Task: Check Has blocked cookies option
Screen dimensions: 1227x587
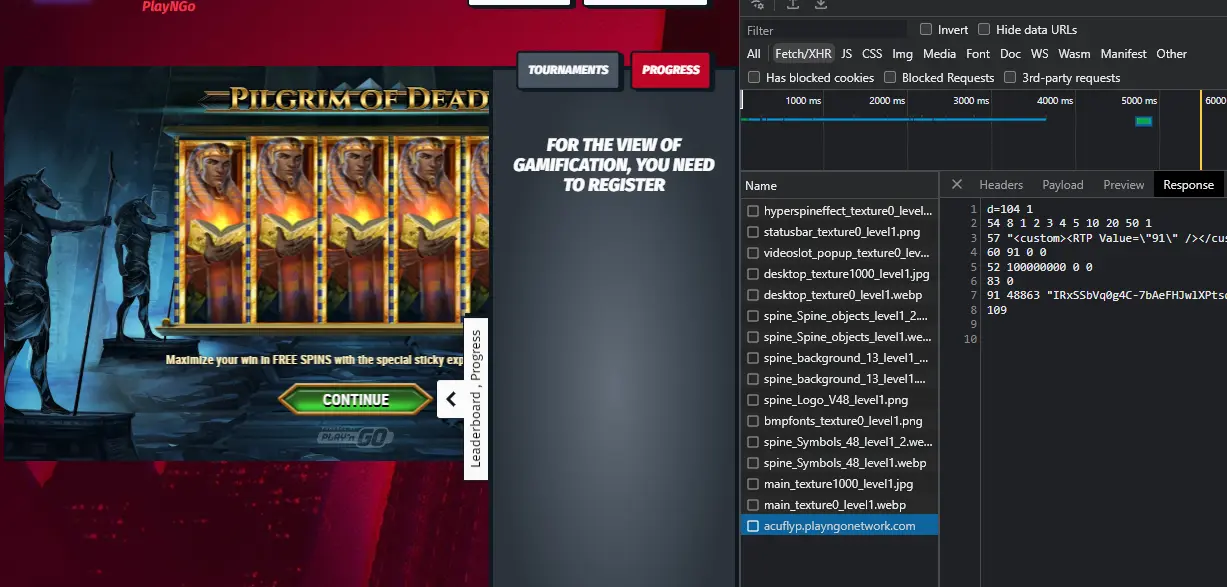Action: (x=753, y=77)
